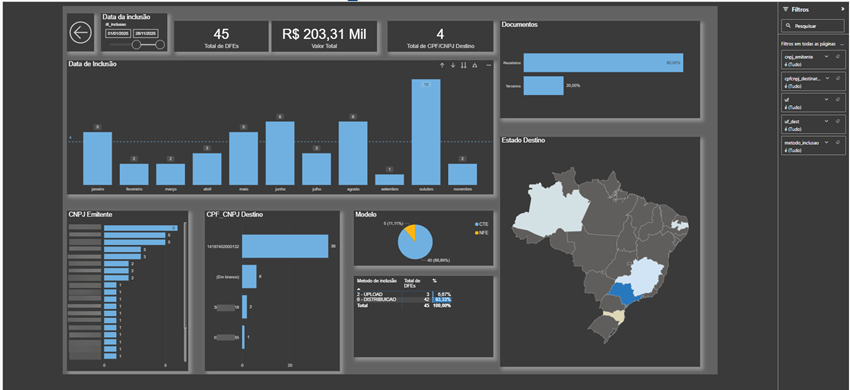Image resolution: width=850 pixels, height=390 pixels.
Task: Select the top bar in CNPJ Emitente
Action: click(x=140, y=228)
